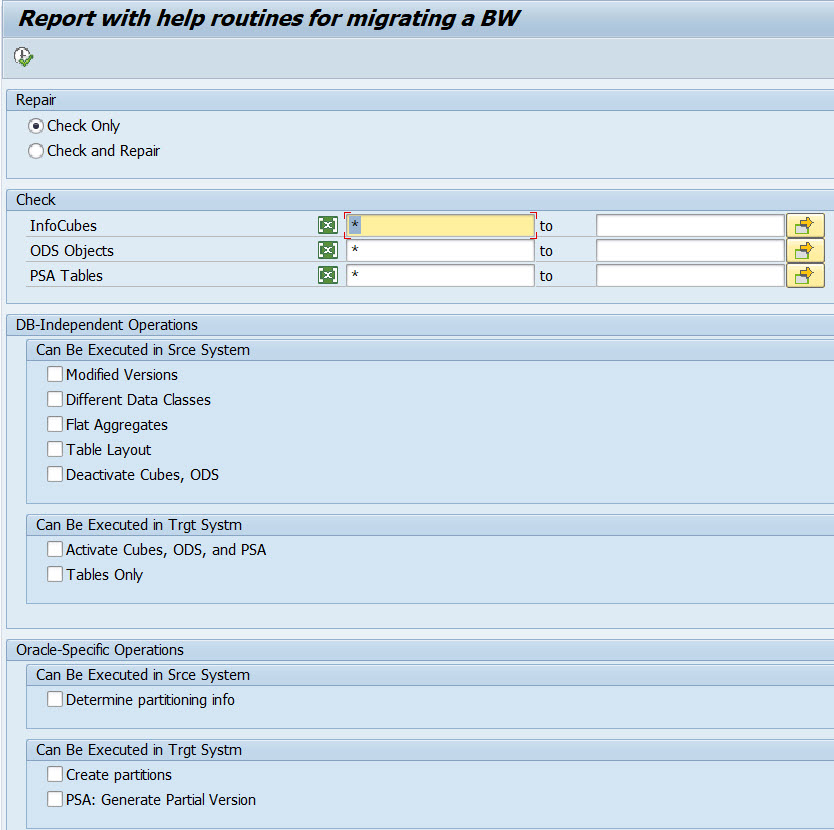Select the Check and Repair option
The height and width of the screenshot is (830, 834).
35,151
